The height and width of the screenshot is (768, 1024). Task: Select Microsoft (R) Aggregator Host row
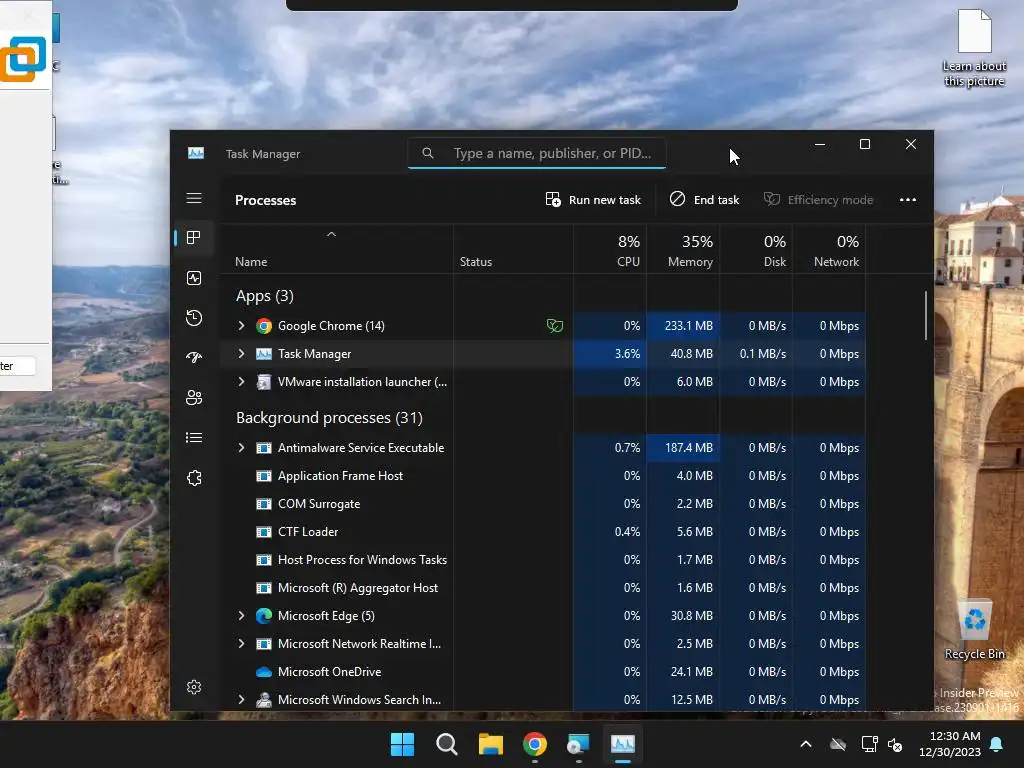point(543,588)
